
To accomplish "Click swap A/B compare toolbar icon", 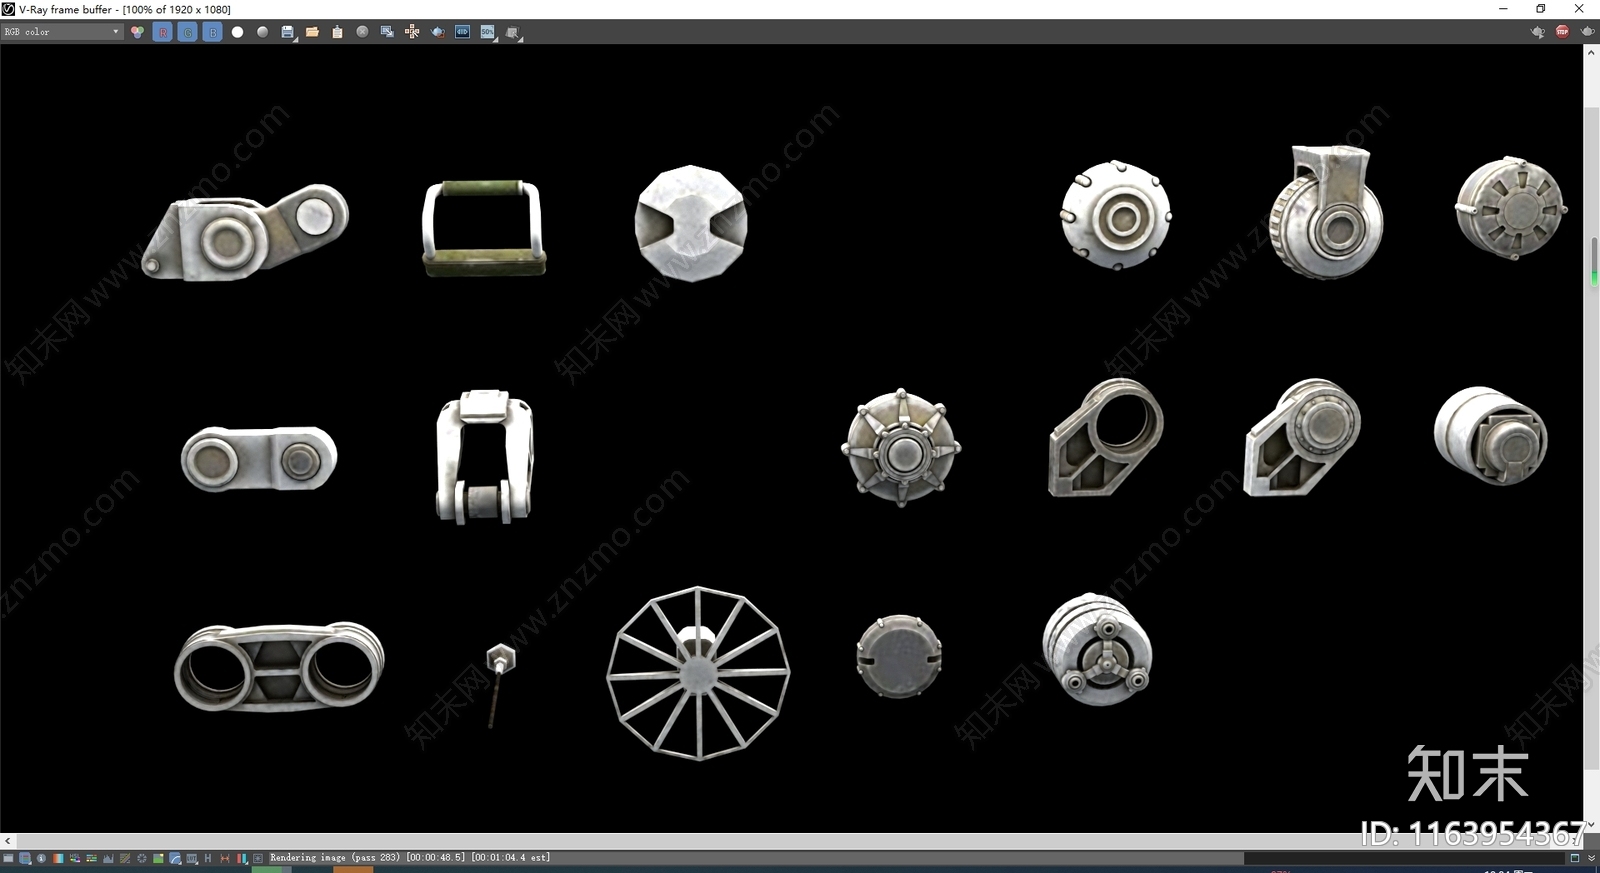I will pos(513,32).
